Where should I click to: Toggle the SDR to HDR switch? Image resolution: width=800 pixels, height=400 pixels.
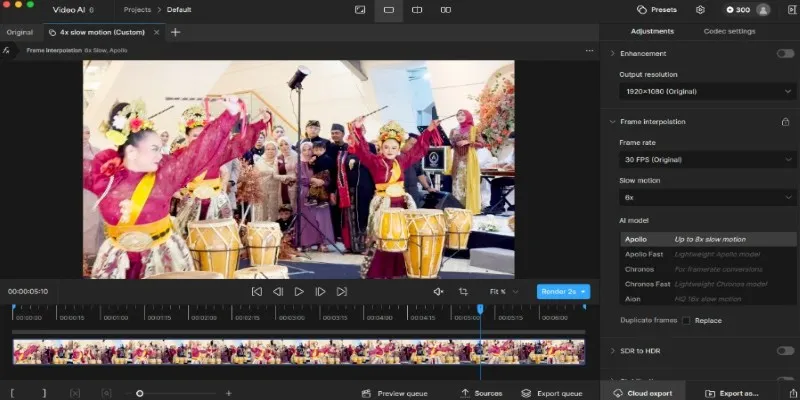785,351
